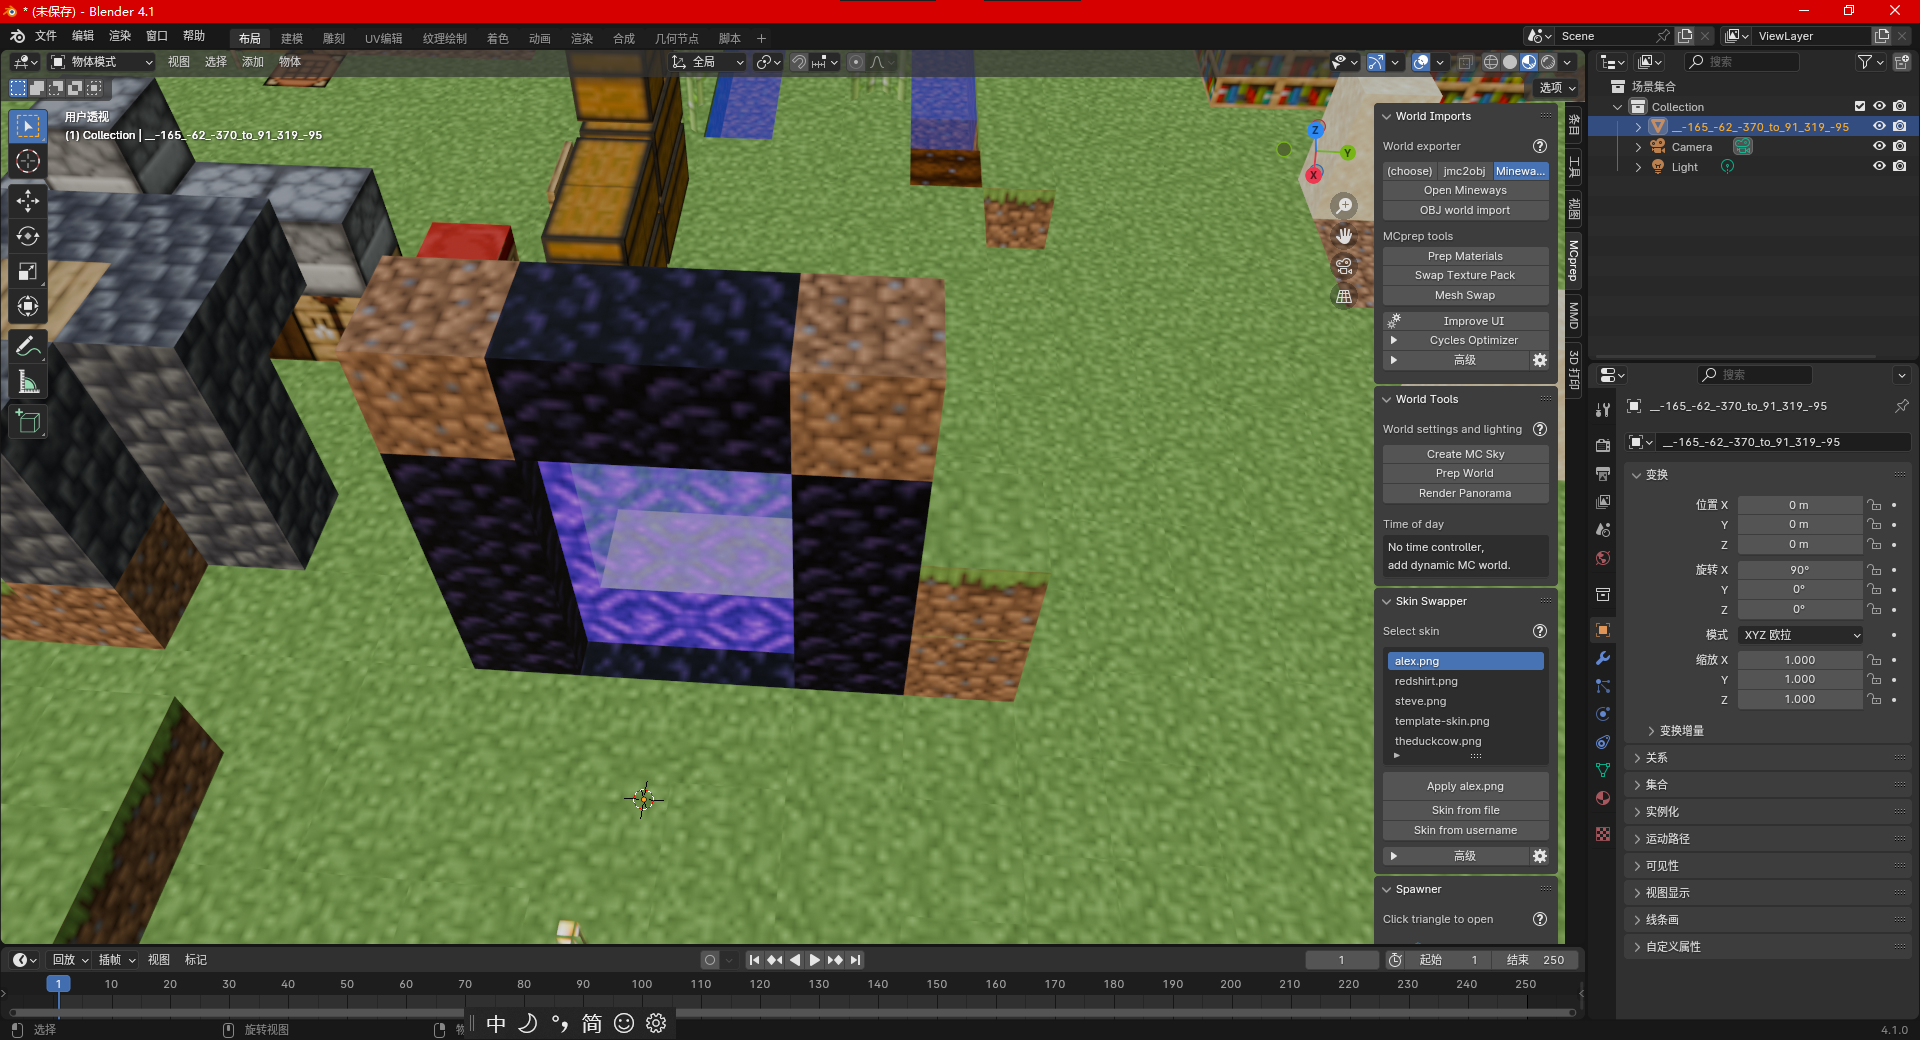This screenshot has width=1920, height=1040.
Task: Toggle proportional editing button
Action: 856,62
